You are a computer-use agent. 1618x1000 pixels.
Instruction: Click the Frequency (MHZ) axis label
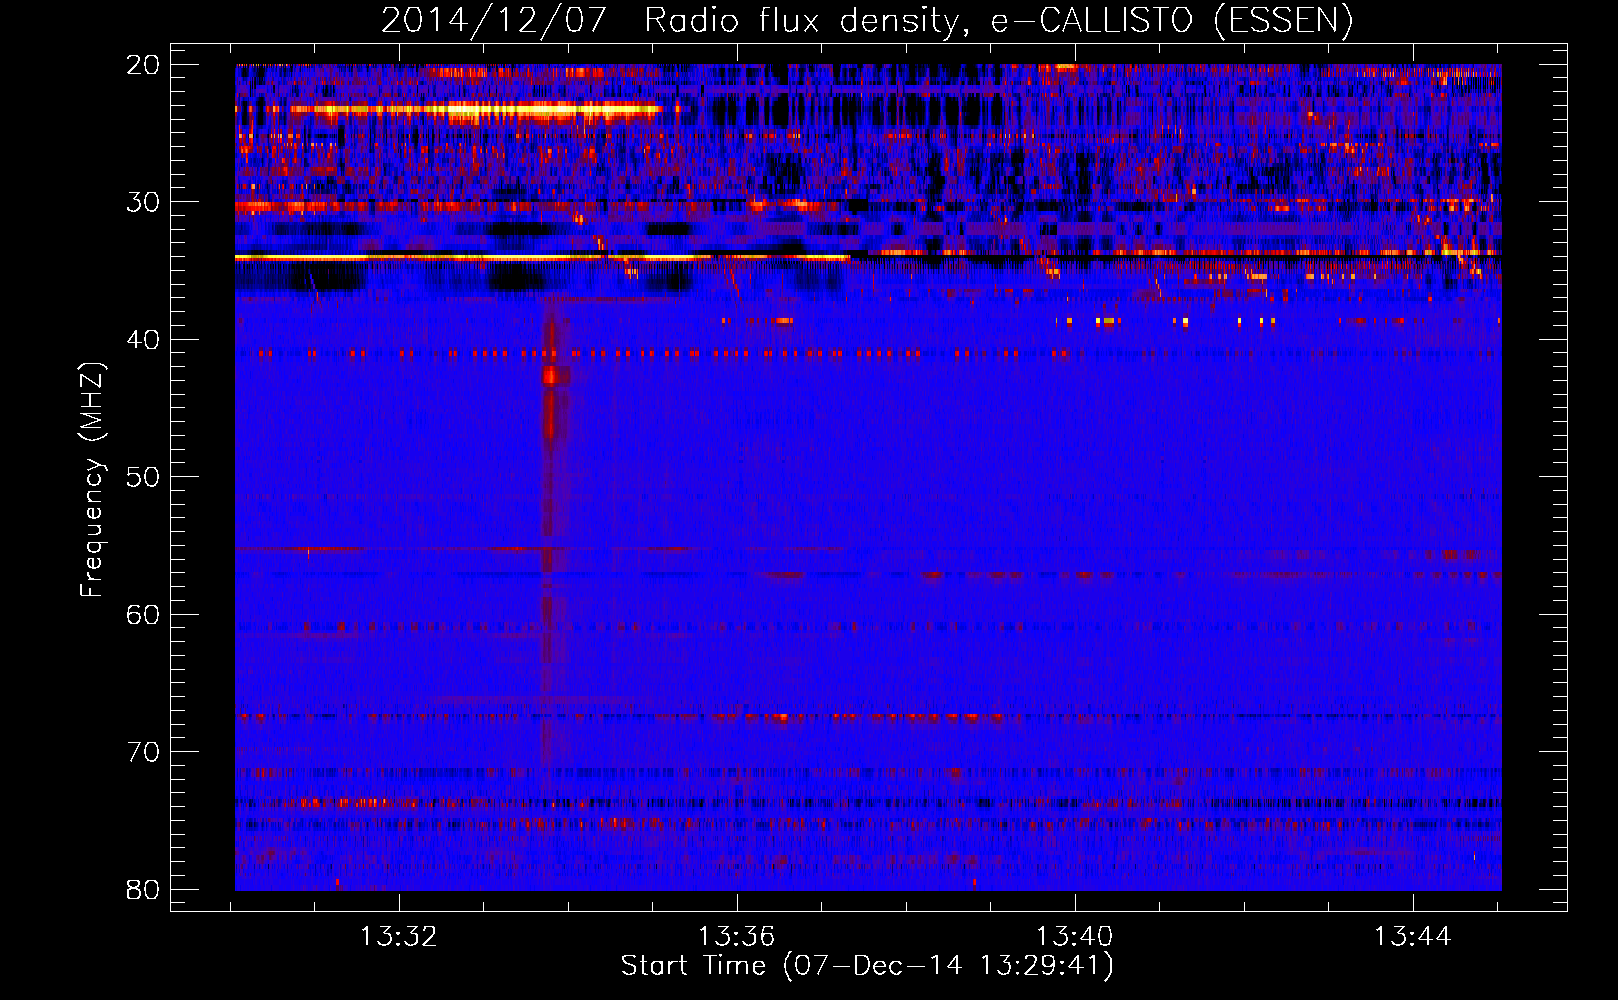pos(92,479)
